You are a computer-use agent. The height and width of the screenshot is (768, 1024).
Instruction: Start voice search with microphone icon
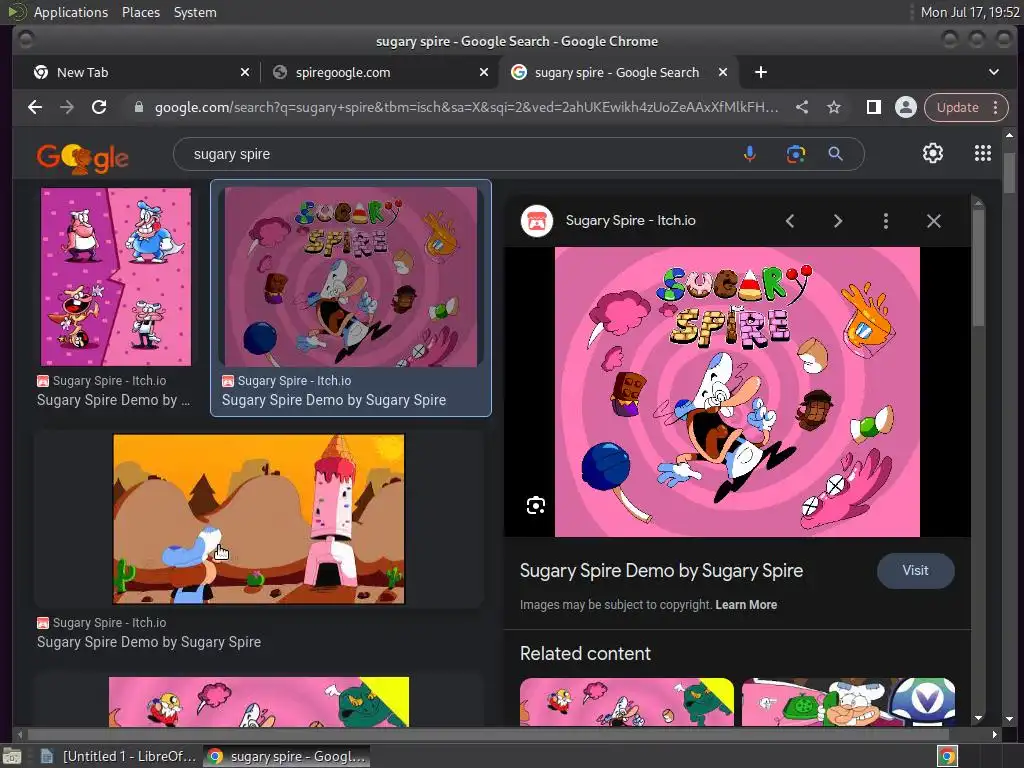point(750,154)
